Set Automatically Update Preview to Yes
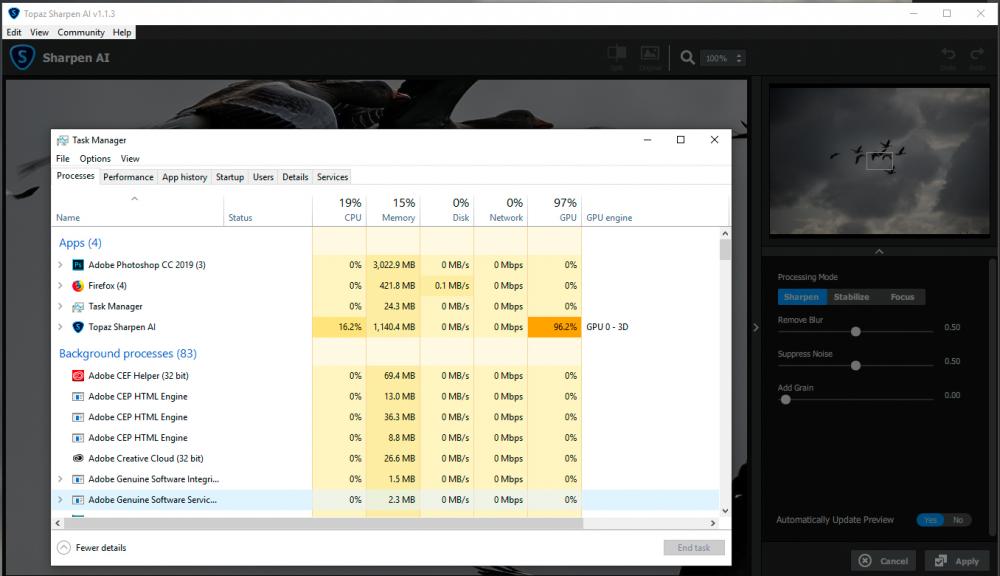This screenshot has width=1000, height=576. point(930,520)
